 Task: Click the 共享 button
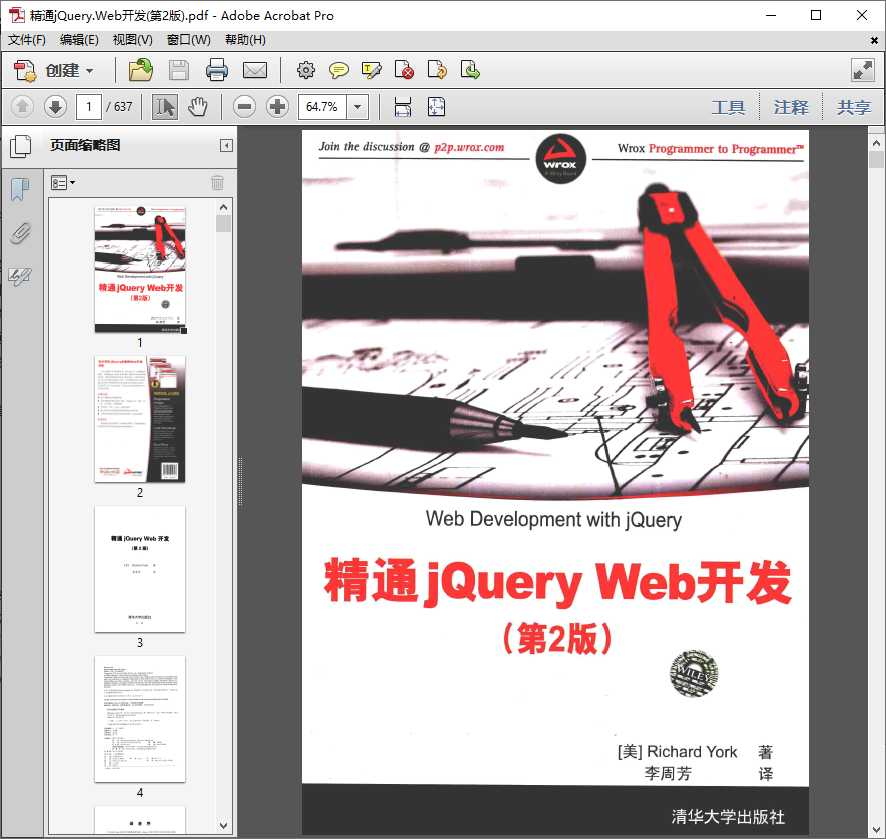853,107
